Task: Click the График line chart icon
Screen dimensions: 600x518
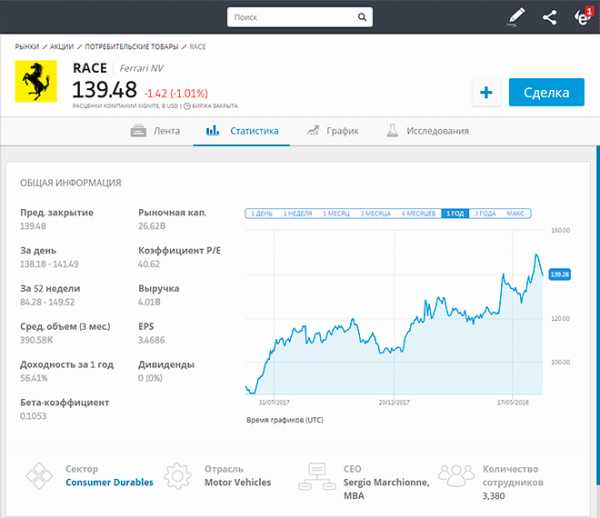Action: 313,130
